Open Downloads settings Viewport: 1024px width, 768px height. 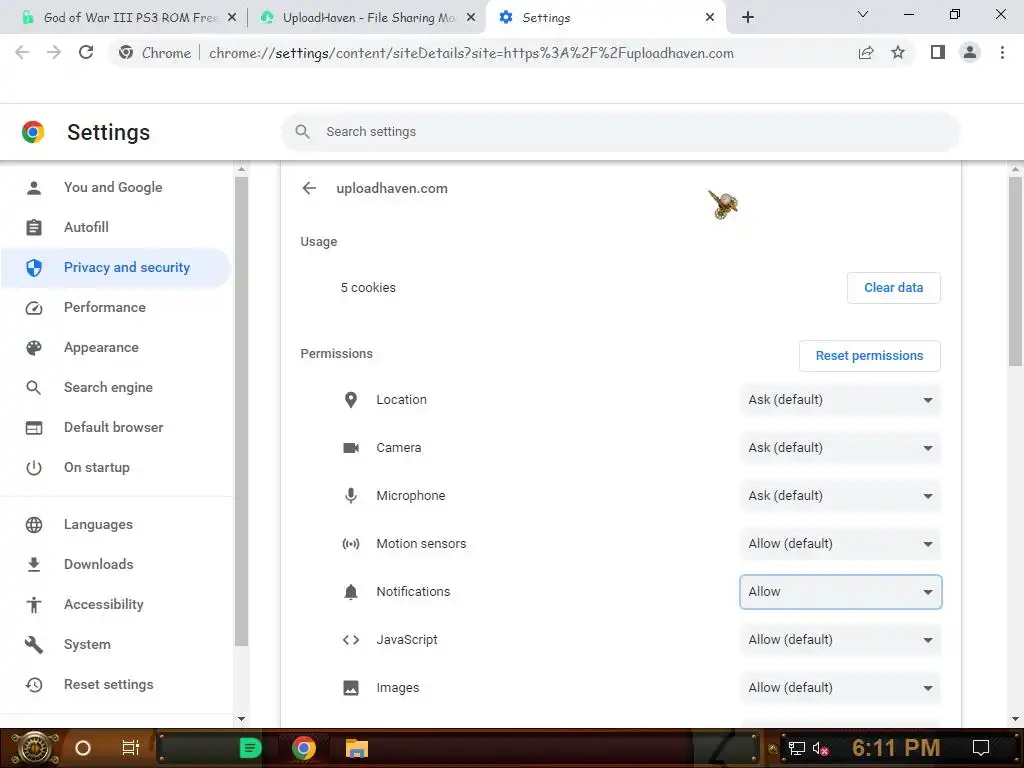(116, 564)
